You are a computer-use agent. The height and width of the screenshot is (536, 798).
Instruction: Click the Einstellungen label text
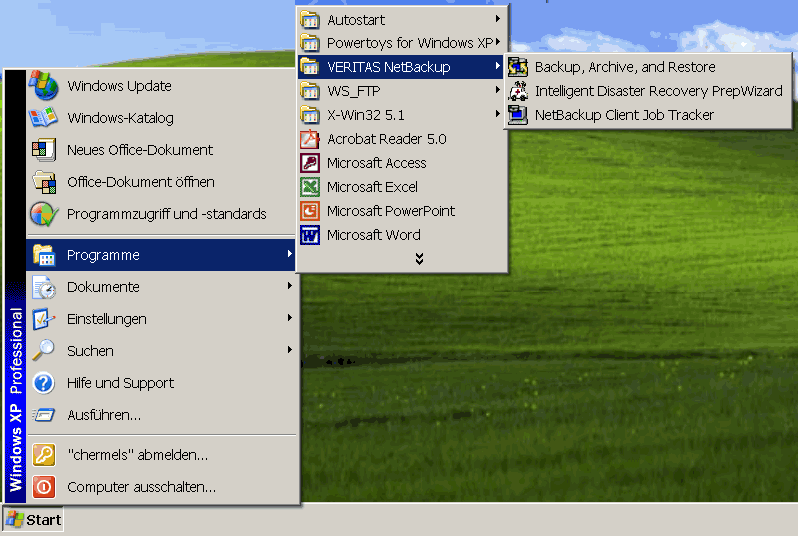pyautogui.click(x=106, y=319)
